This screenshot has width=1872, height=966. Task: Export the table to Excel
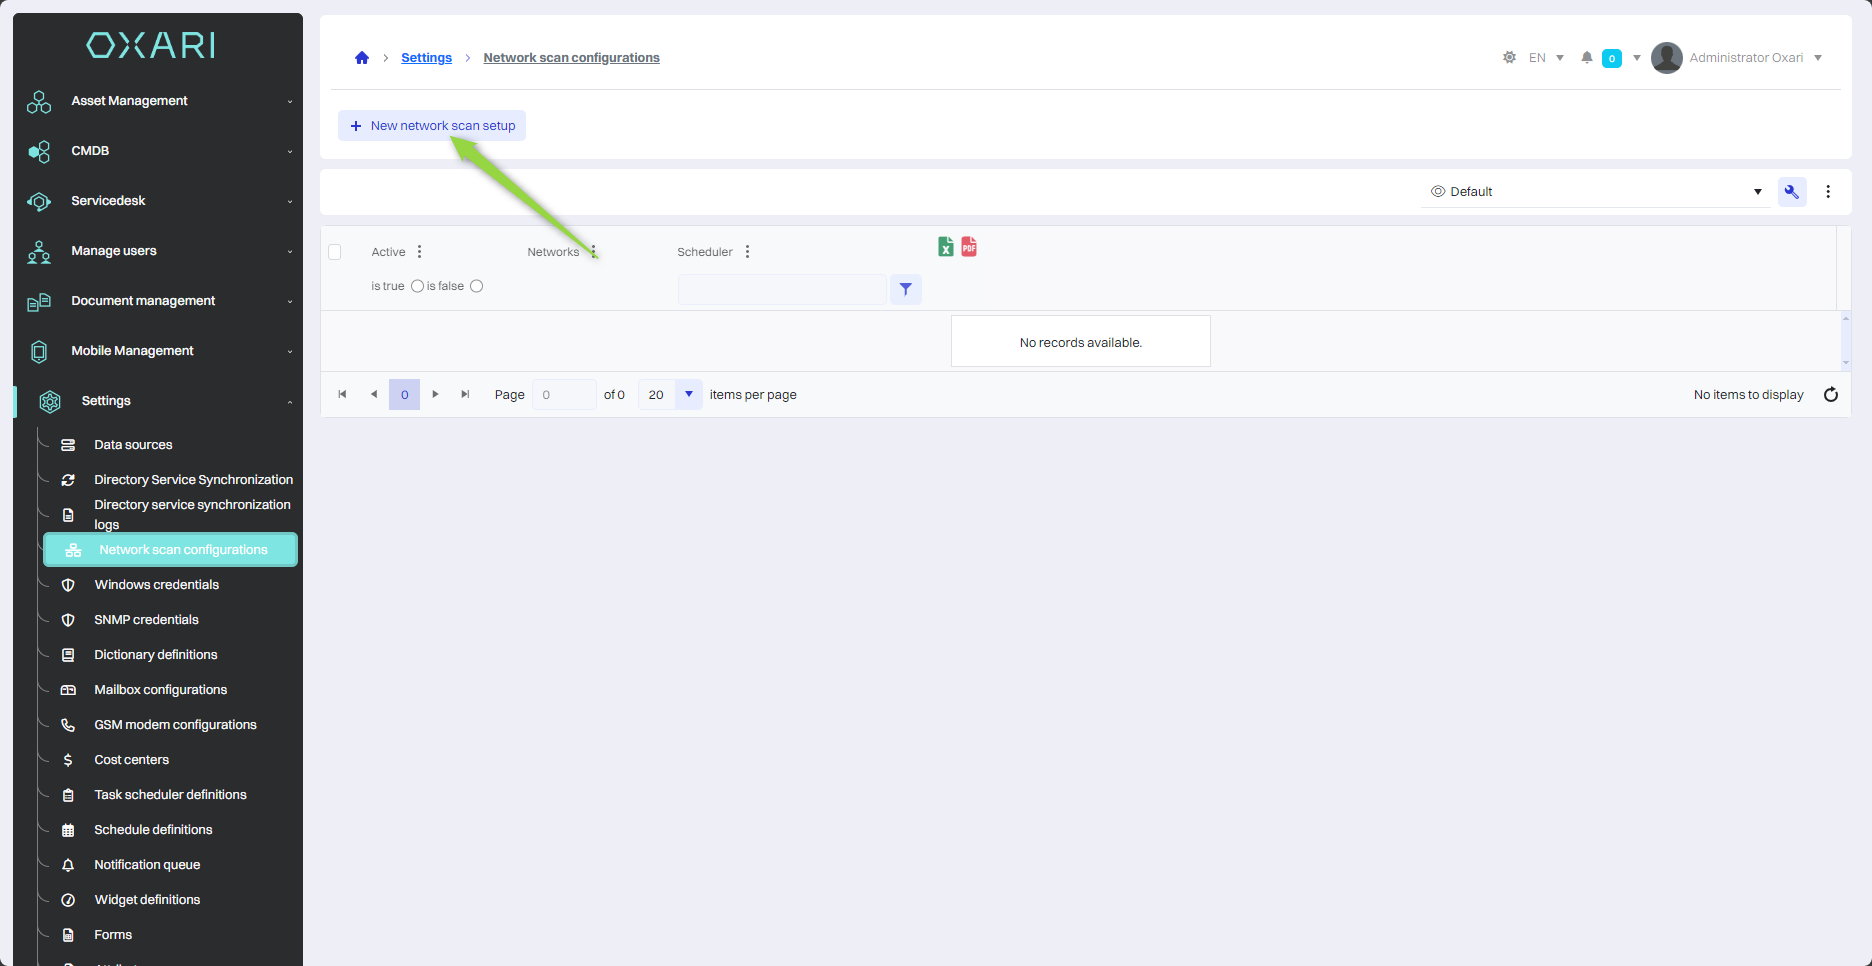point(945,247)
